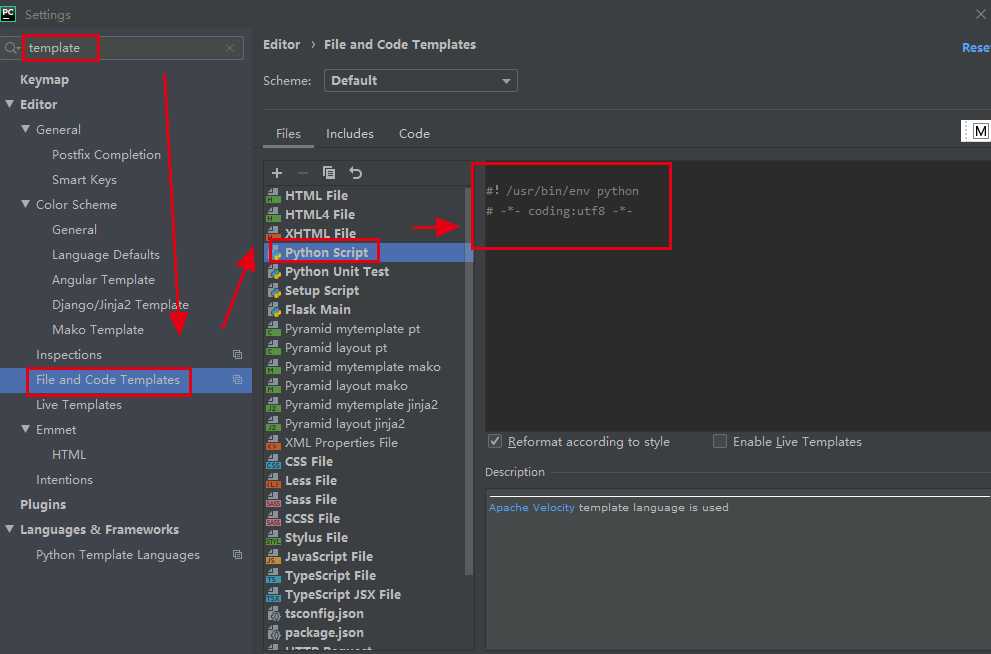Collapse the Languages & Frameworks section
The image size is (991, 654).
point(10,530)
